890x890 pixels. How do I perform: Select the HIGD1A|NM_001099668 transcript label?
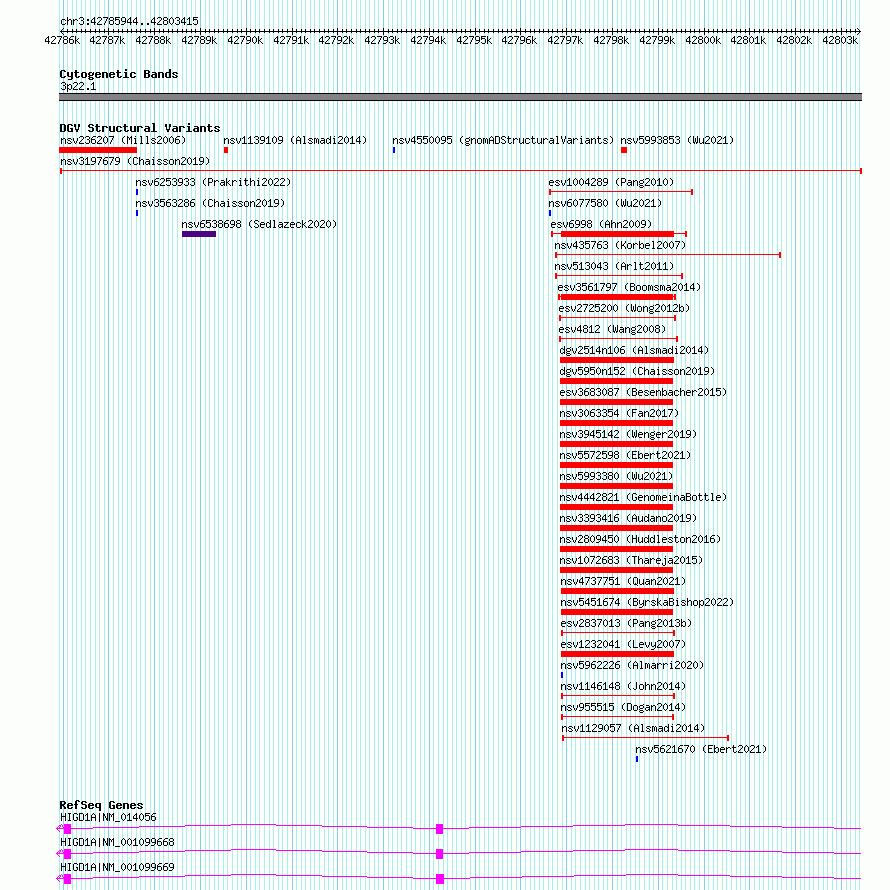click(117, 842)
